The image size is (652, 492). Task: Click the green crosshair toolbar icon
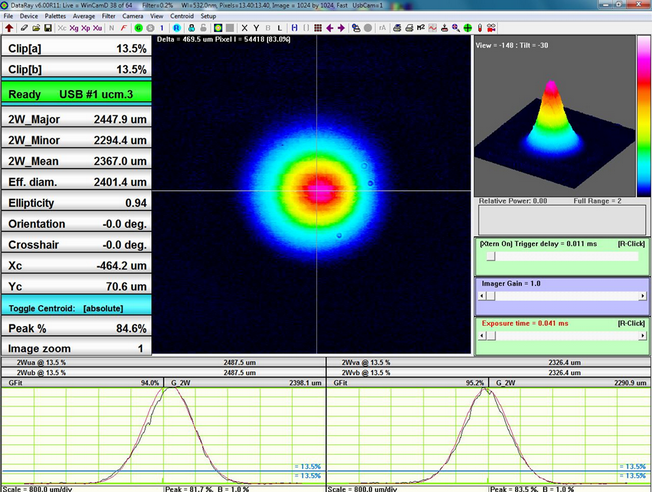(x=467, y=28)
